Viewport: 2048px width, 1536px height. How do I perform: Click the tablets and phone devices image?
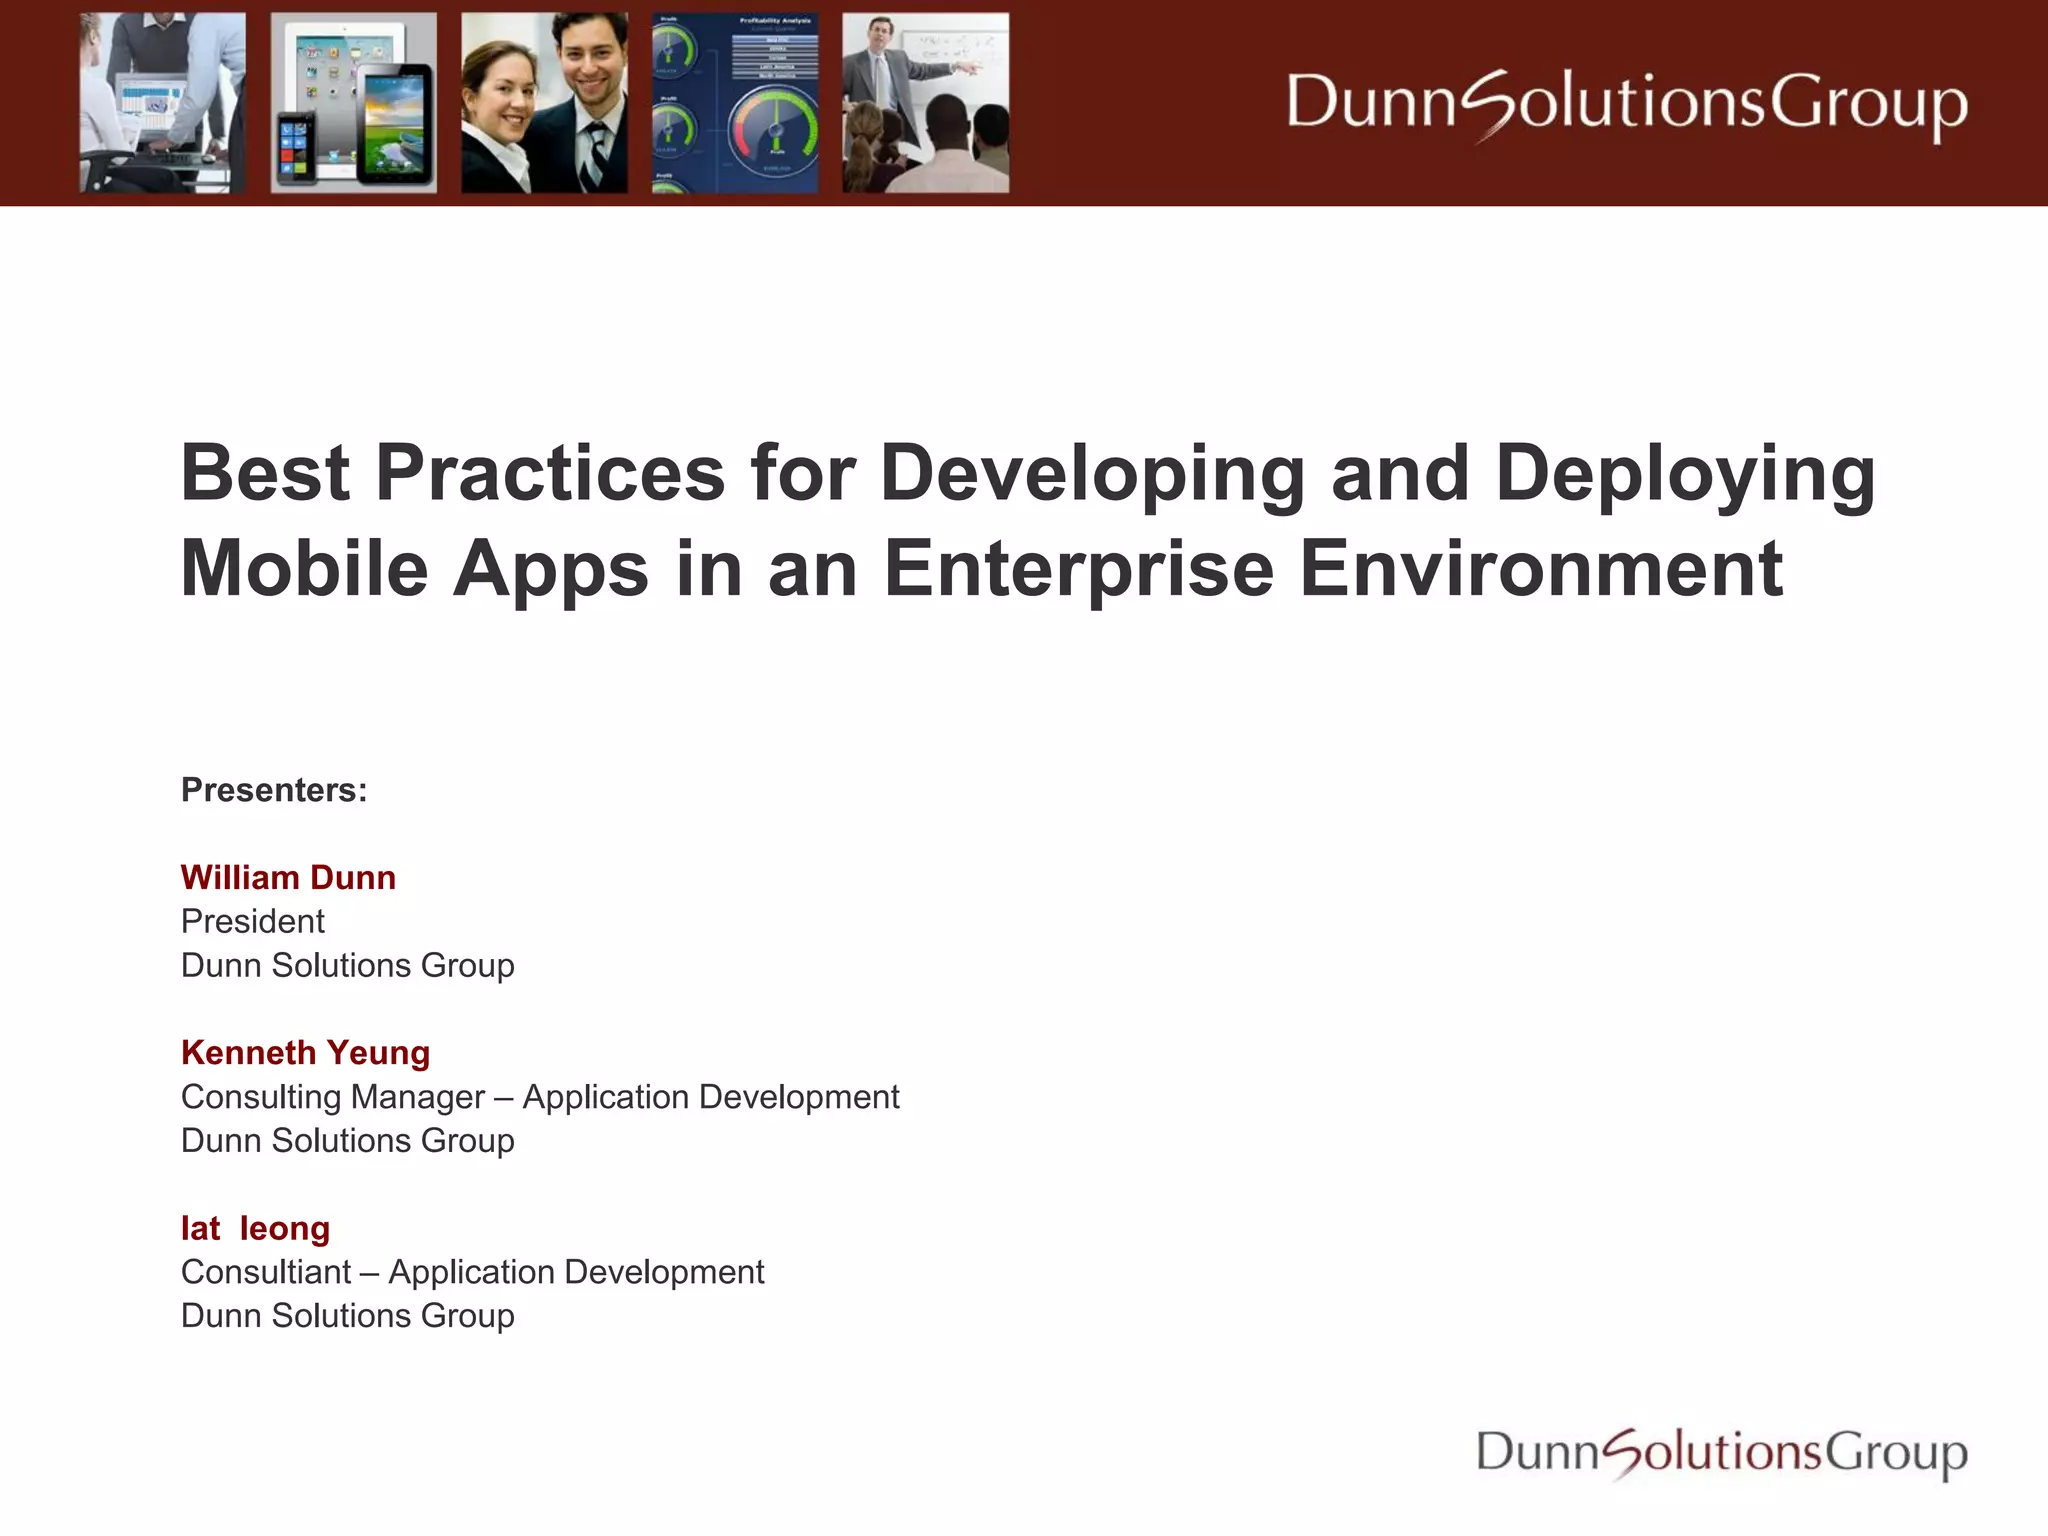[x=353, y=103]
